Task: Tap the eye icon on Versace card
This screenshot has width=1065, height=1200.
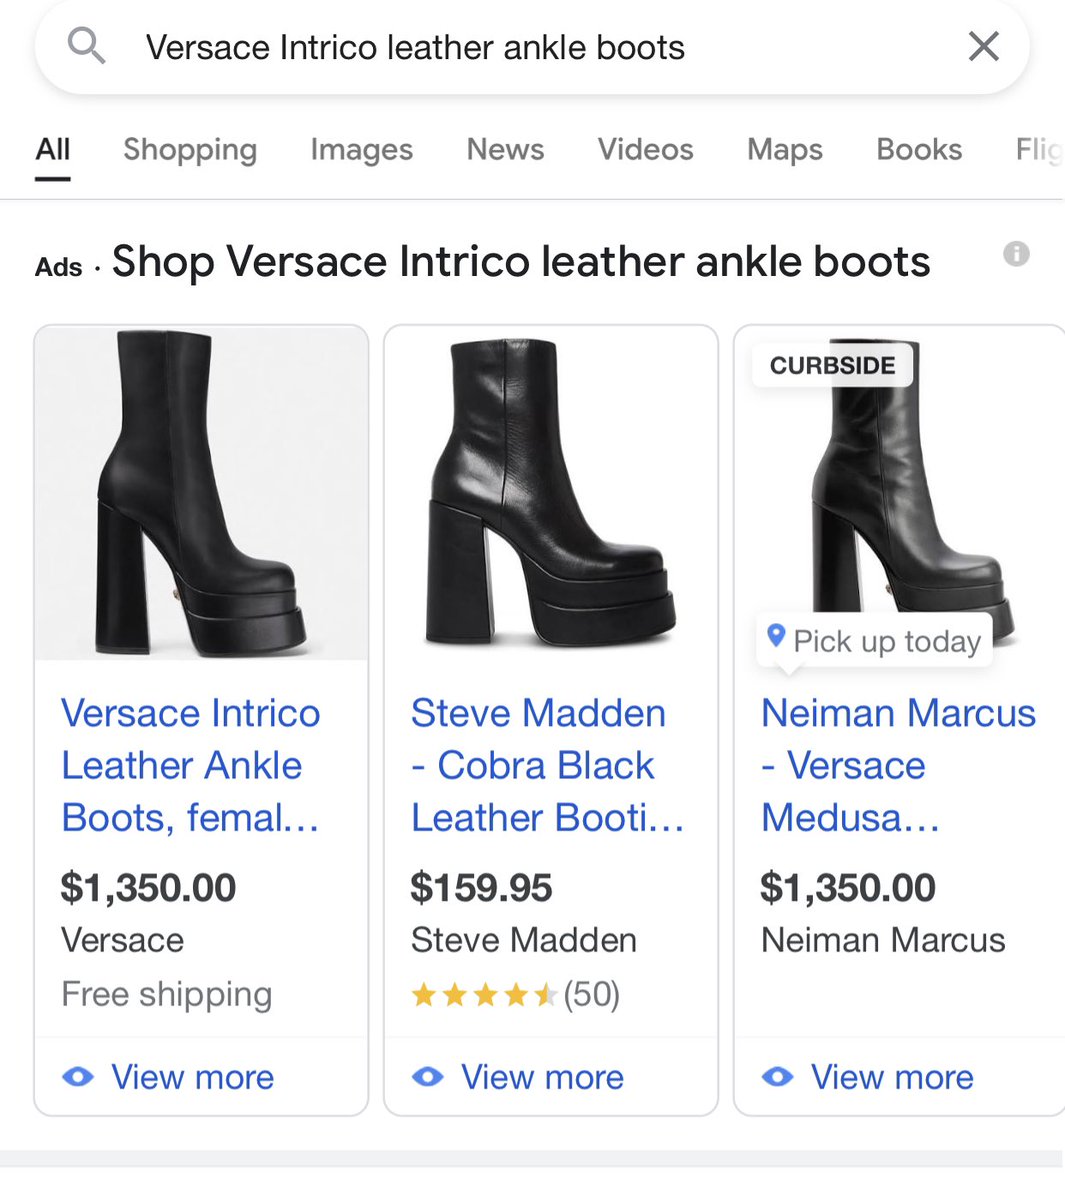Action: (x=78, y=1077)
